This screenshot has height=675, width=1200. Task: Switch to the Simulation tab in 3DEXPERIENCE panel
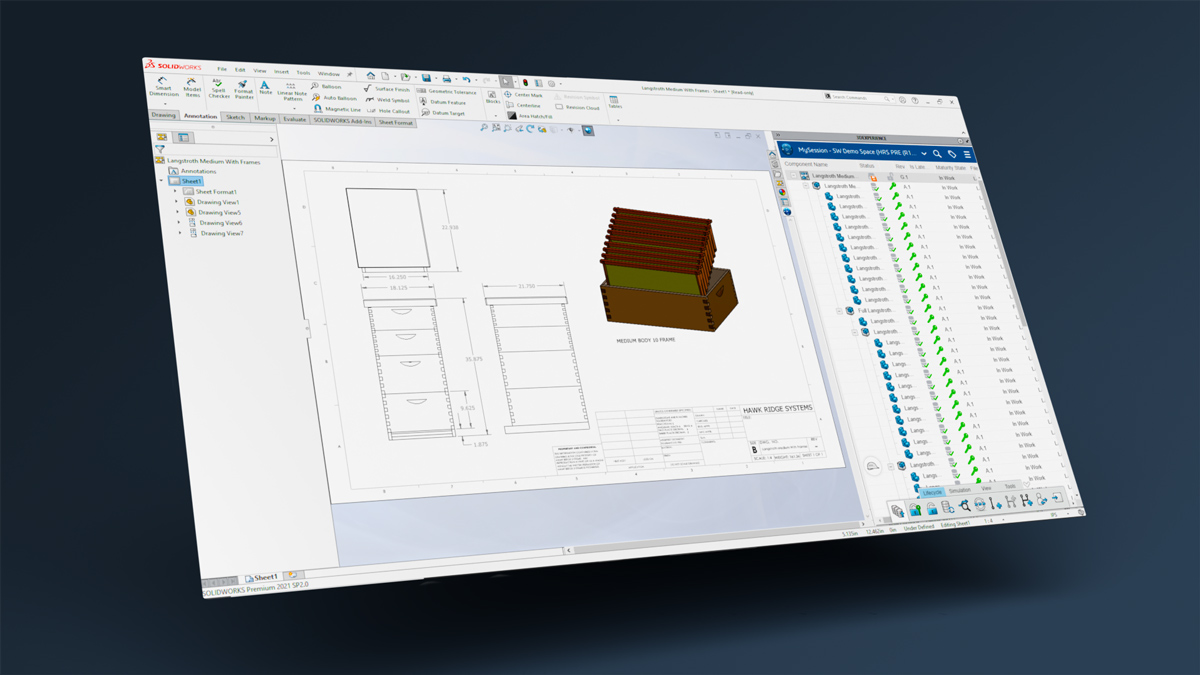(x=960, y=490)
